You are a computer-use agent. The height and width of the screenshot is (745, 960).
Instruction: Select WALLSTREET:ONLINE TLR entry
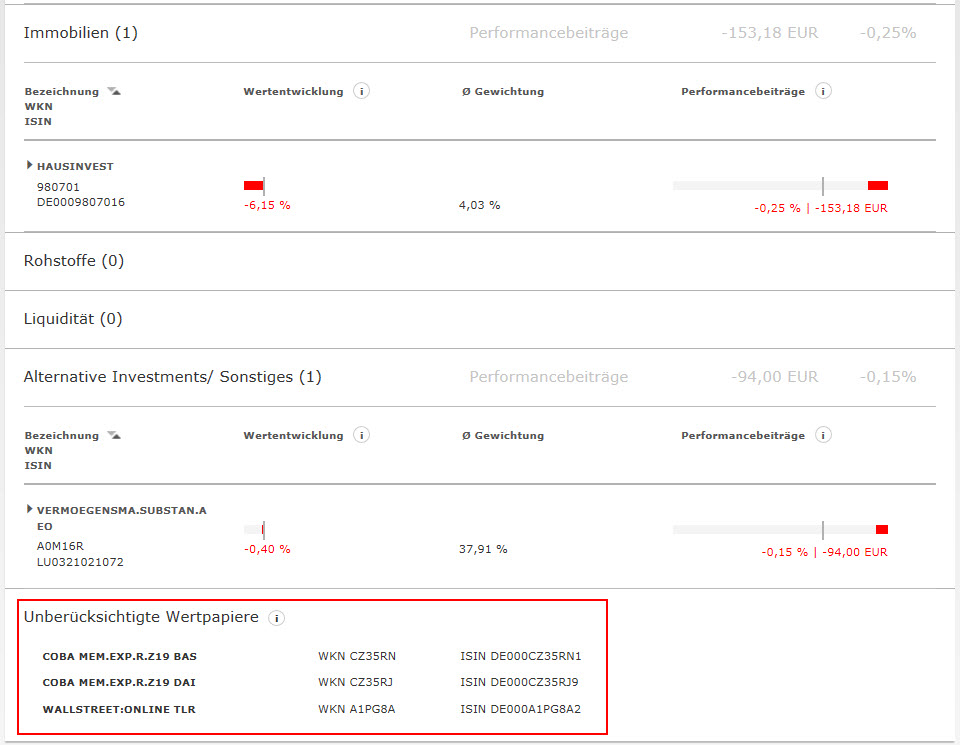(x=119, y=710)
